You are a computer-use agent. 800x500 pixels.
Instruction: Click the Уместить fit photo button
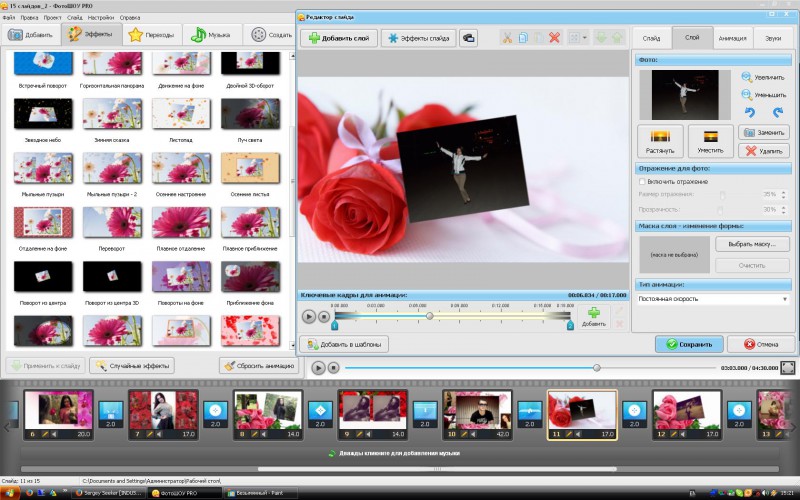(x=710, y=141)
